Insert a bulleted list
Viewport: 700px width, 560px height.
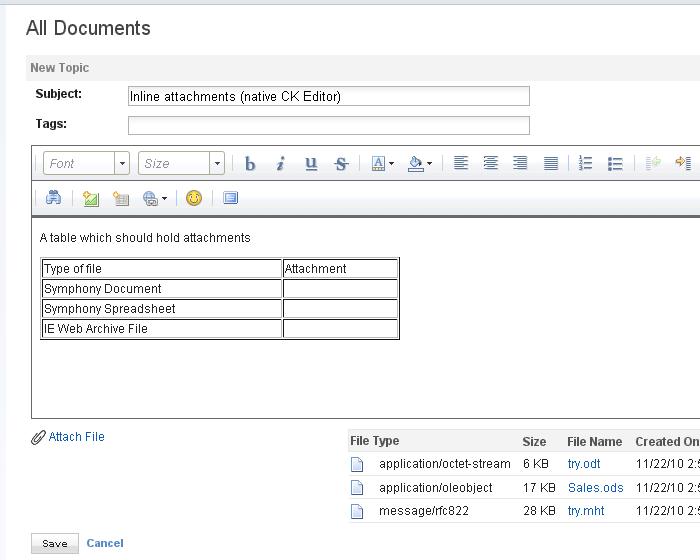point(615,164)
